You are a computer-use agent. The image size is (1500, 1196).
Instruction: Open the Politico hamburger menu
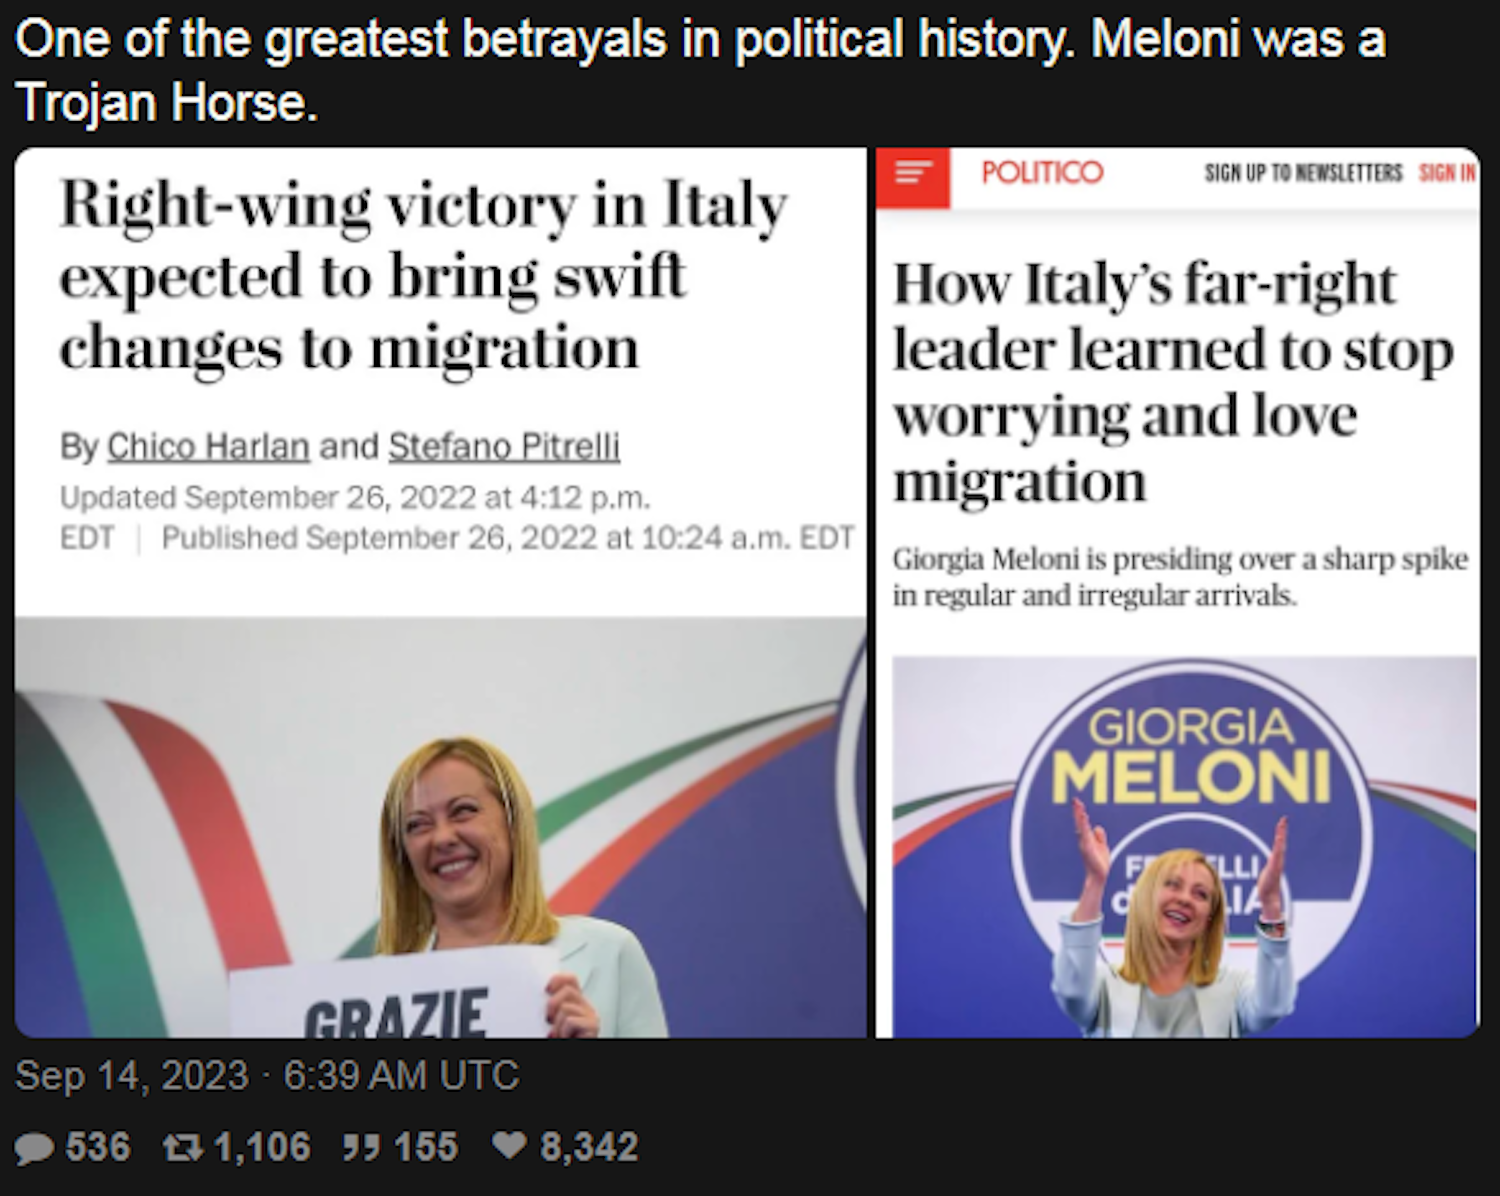click(x=912, y=174)
